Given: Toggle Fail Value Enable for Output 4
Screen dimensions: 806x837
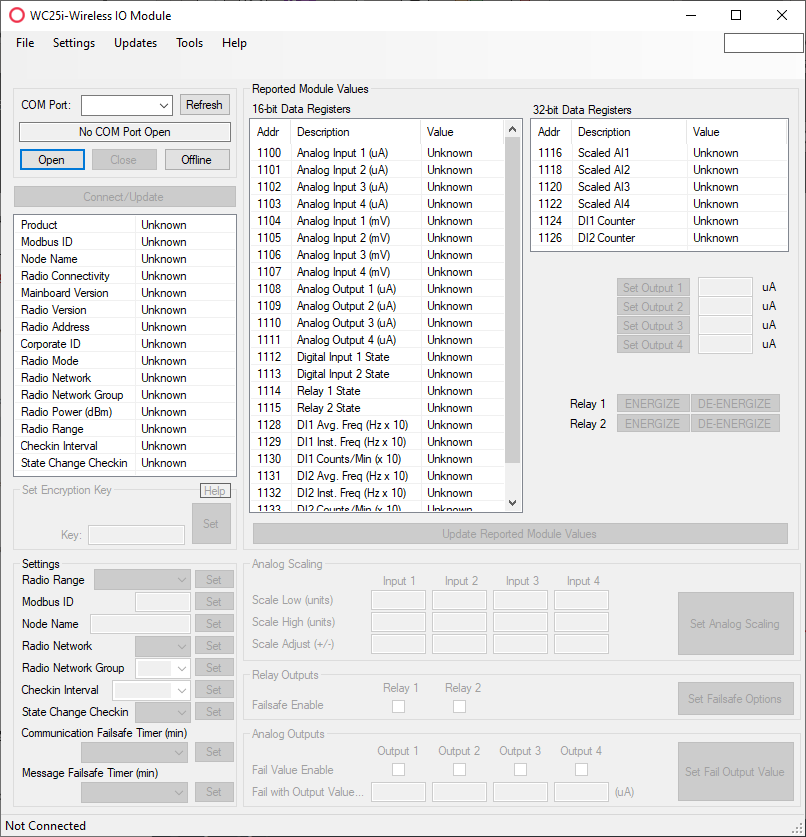Looking at the screenshot, I should 581,770.
